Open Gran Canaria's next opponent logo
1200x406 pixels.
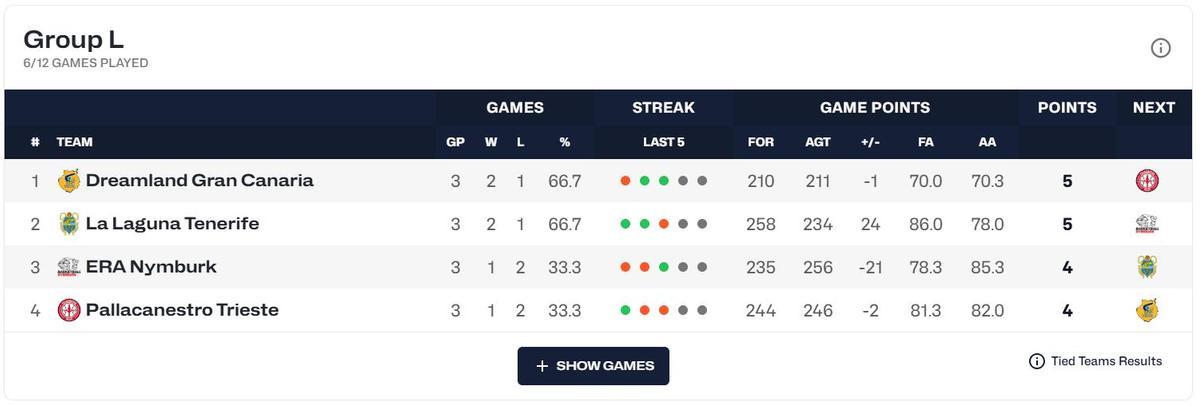1147,181
